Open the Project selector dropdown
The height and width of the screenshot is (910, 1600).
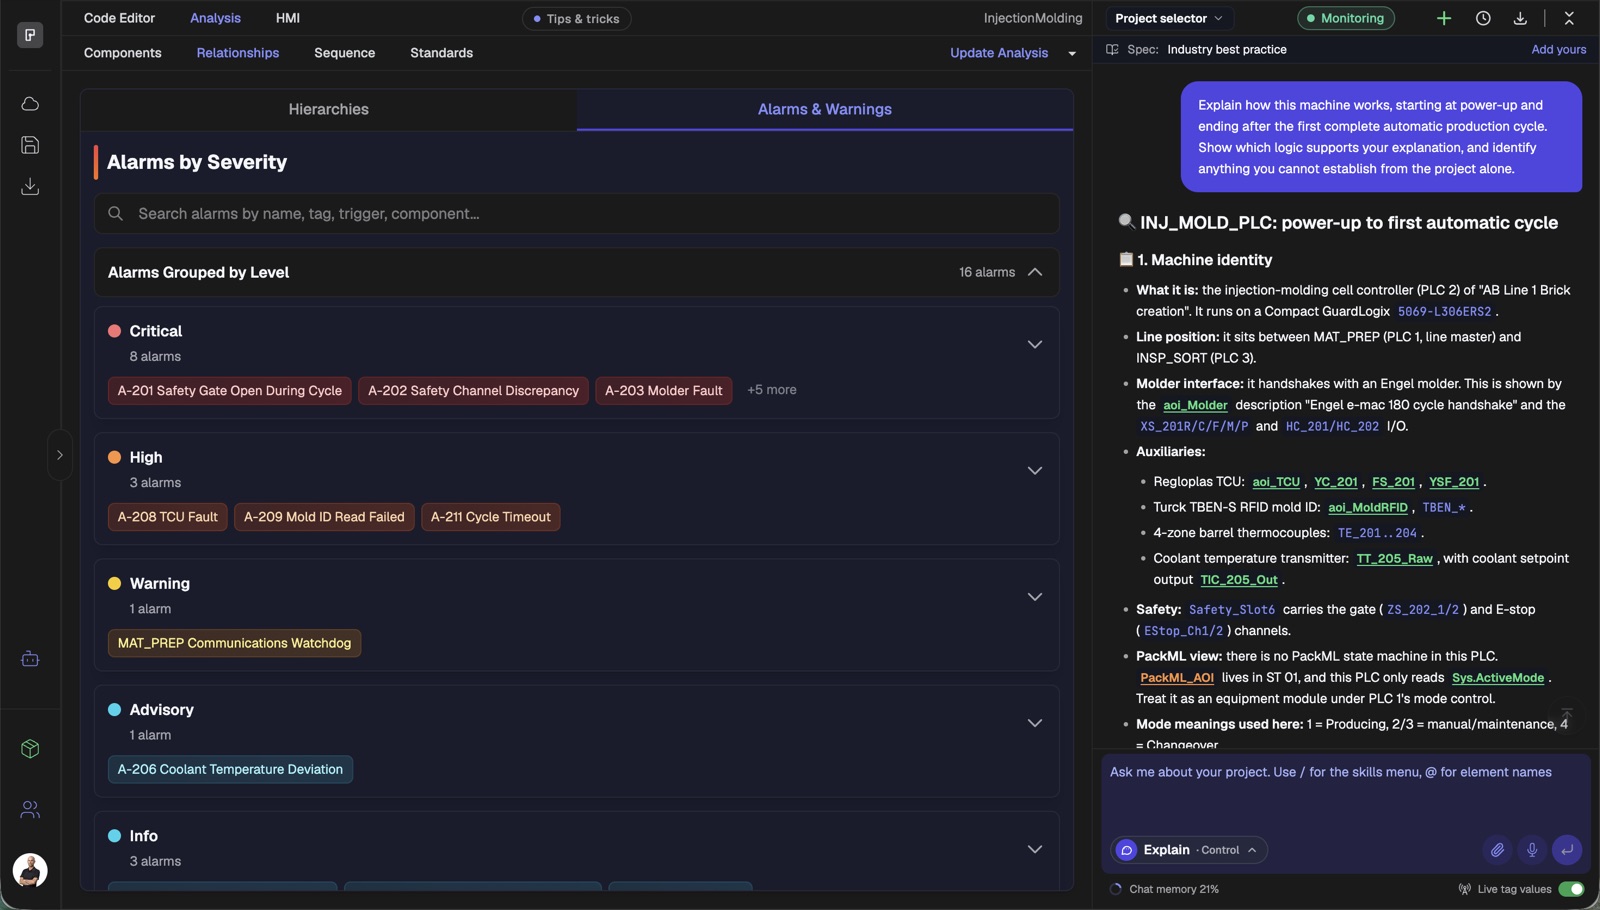click(1169, 18)
